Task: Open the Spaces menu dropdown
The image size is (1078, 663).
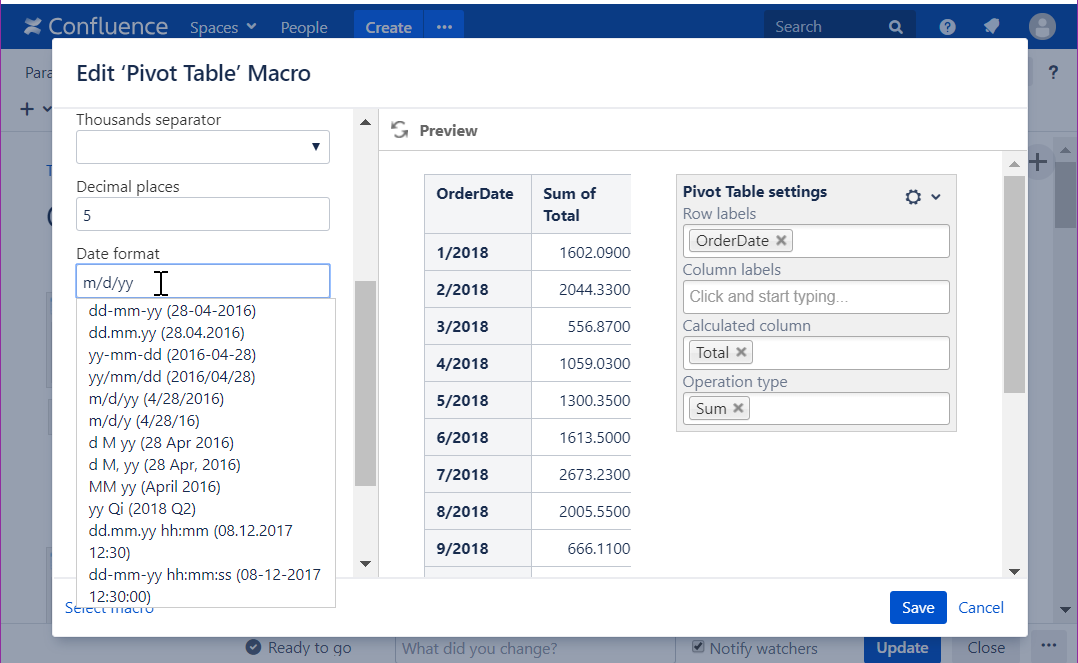Action: pyautogui.click(x=223, y=27)
